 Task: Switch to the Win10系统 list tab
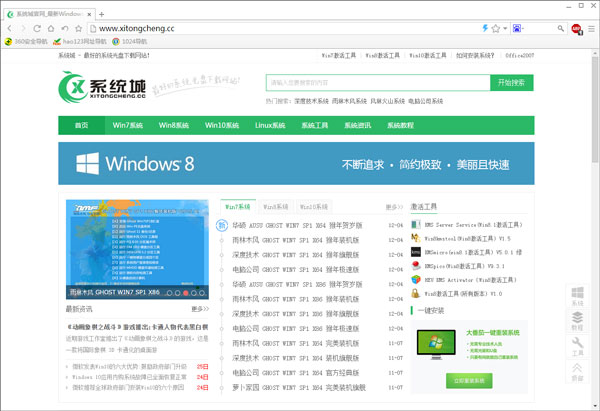pyautogui.click(x=313, y=207)
